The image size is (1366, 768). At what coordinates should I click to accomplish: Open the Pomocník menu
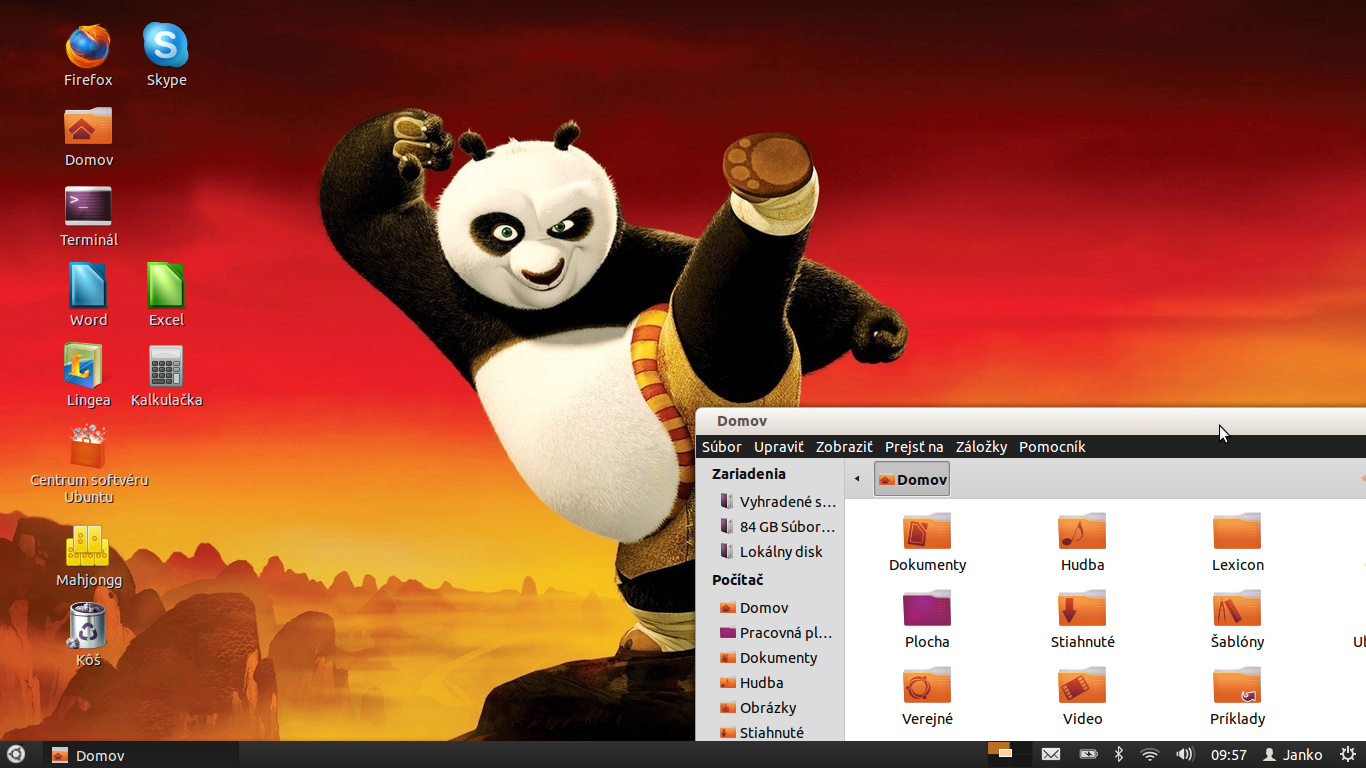(x=1052, y=447)
